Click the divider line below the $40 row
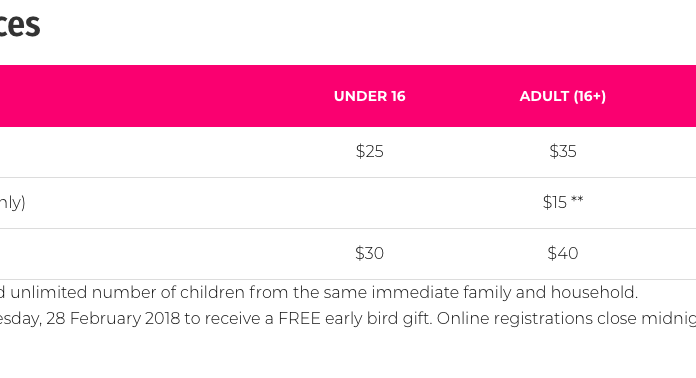This screenshot has height=378, width=696. [348, 280]
